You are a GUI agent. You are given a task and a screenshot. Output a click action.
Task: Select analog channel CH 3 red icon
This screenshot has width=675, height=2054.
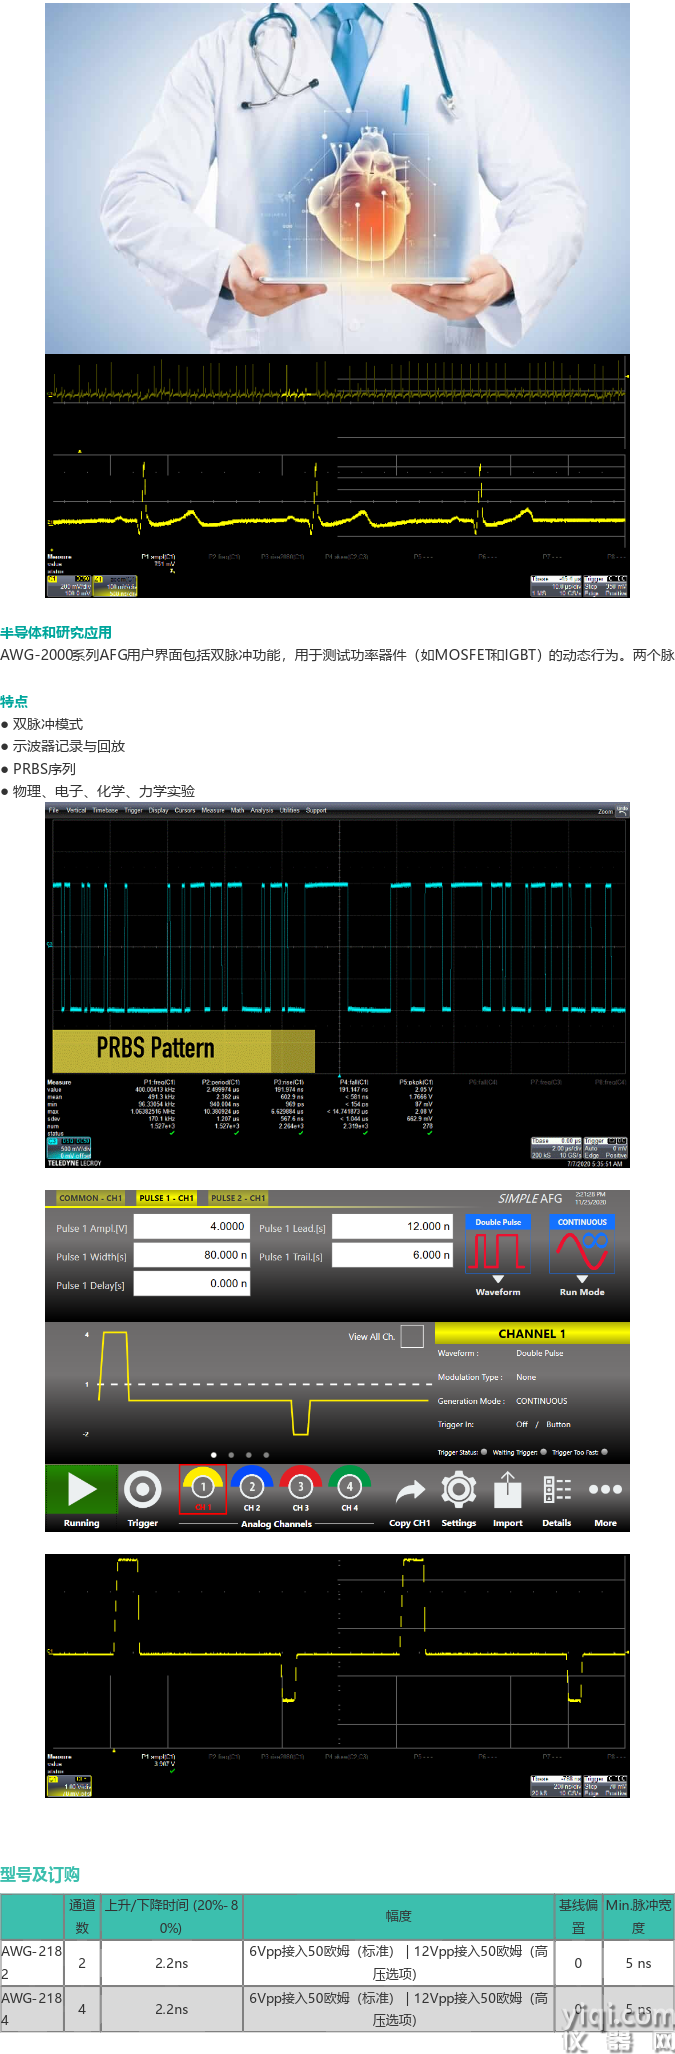coord(300,1488)
